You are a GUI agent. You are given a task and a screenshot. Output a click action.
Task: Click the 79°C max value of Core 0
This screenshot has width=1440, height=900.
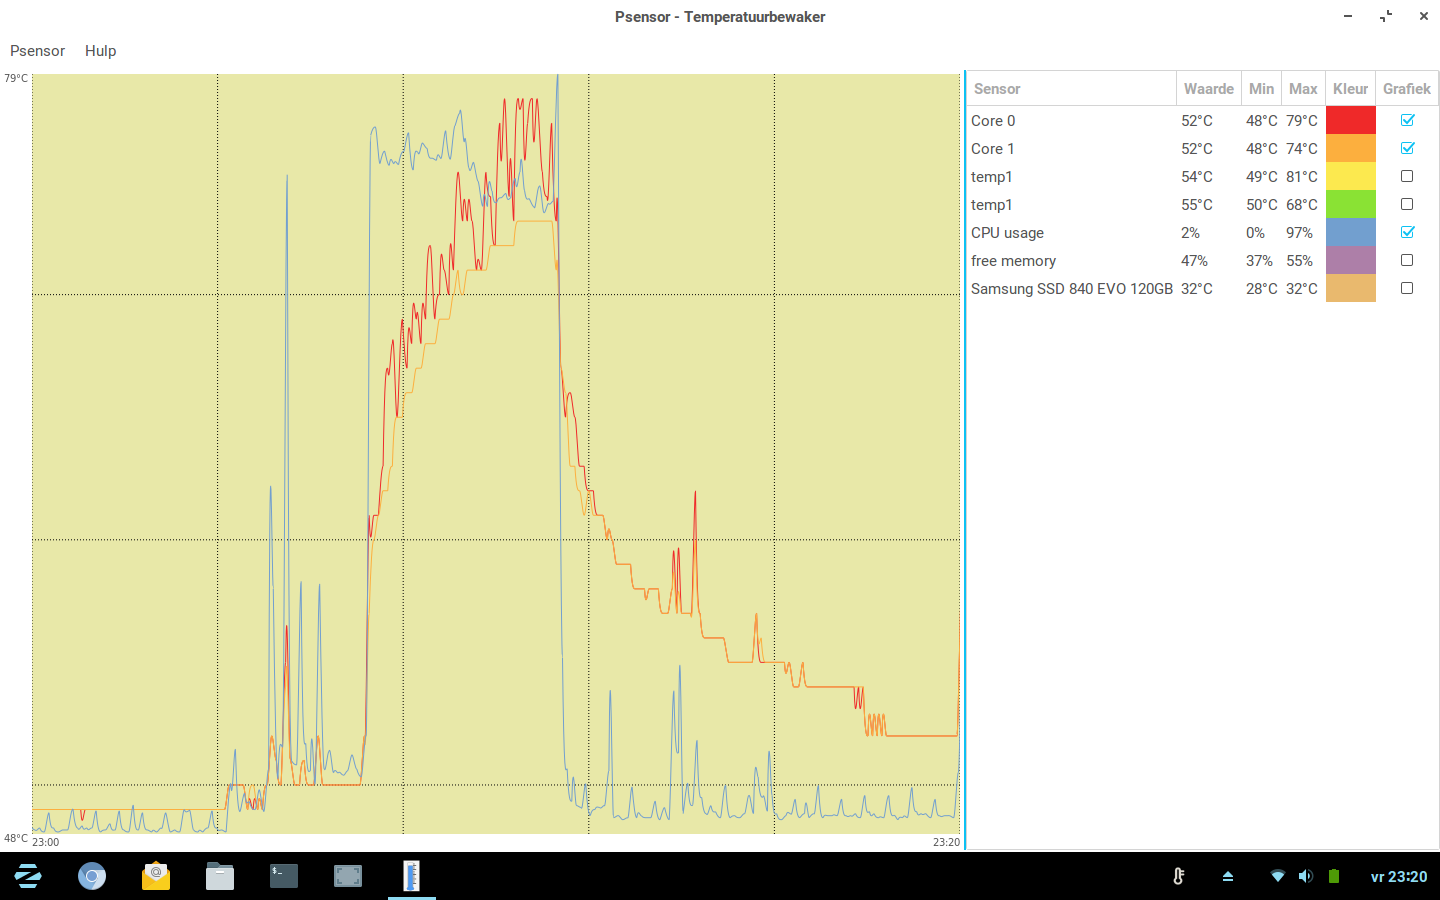click(1302, 121)
